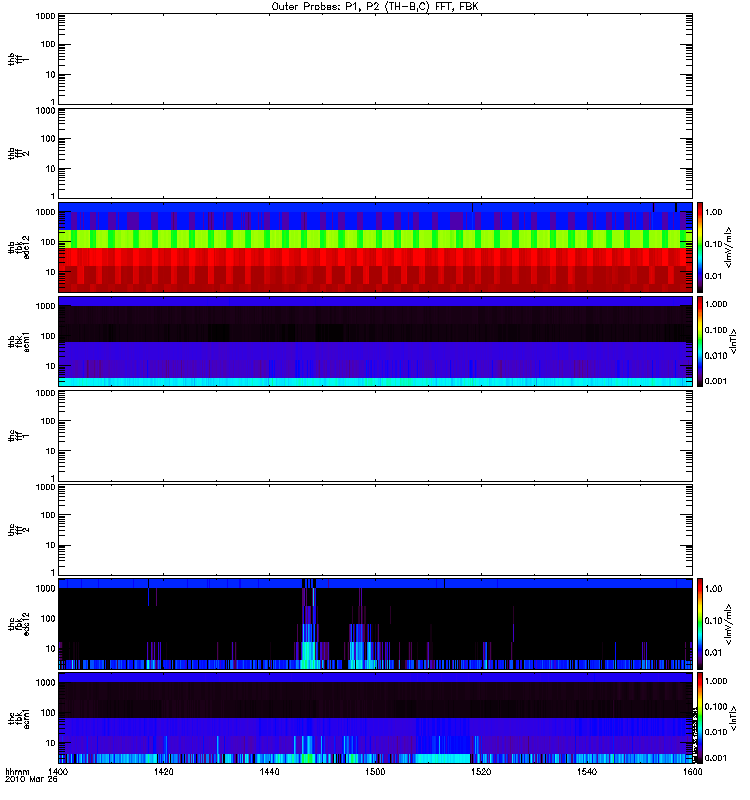The width and height of the screenshot is (750, 800).
Task: Select the 1420 time axis label
Action: [163, 771]
